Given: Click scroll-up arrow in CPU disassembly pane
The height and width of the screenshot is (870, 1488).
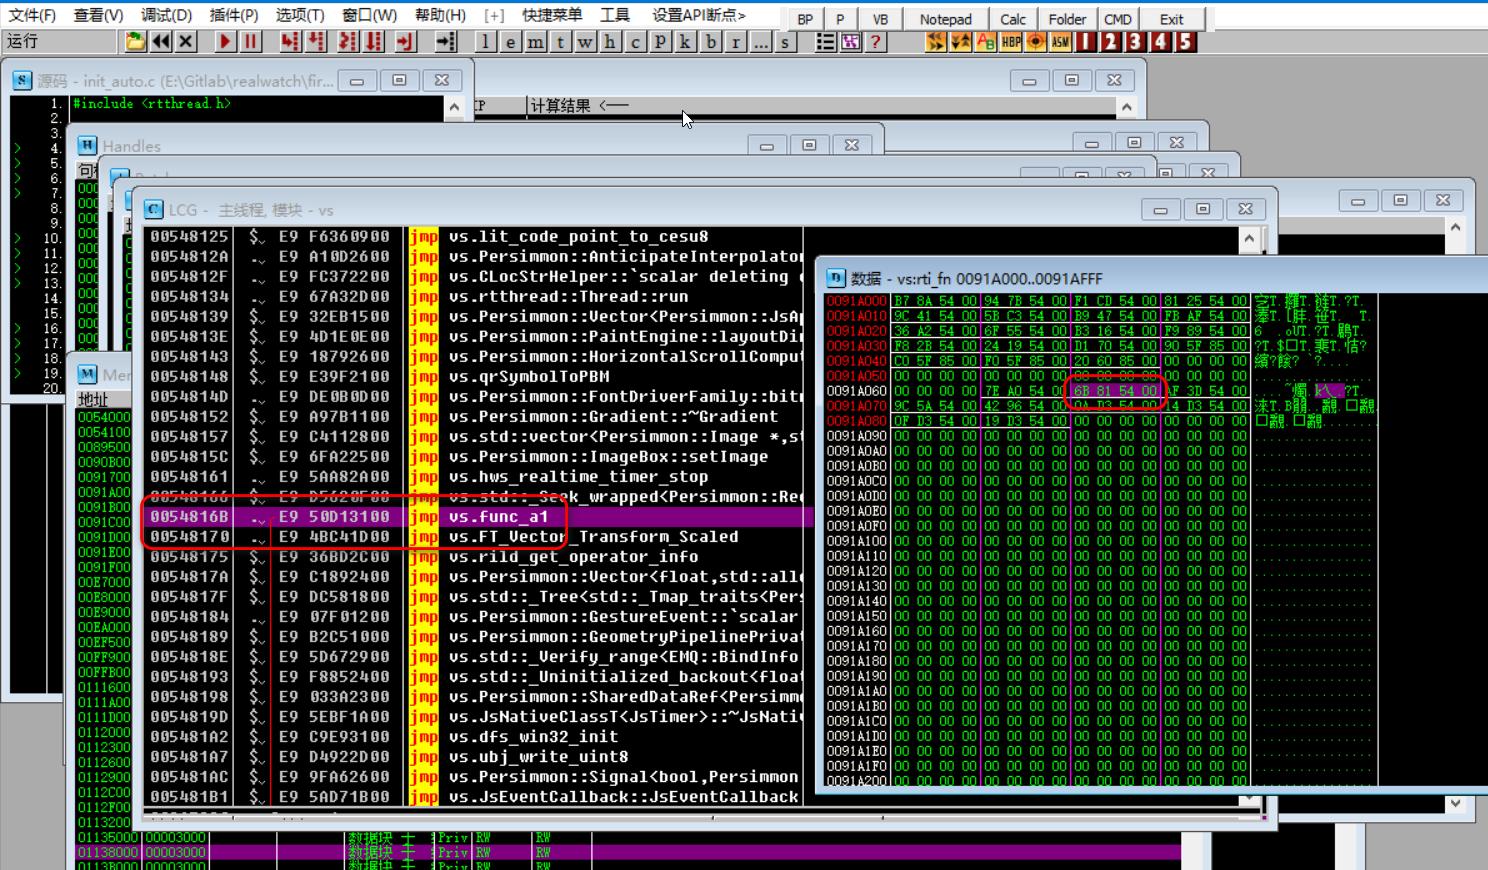Looking at the screenshot, I should [x=1249, y=238].
